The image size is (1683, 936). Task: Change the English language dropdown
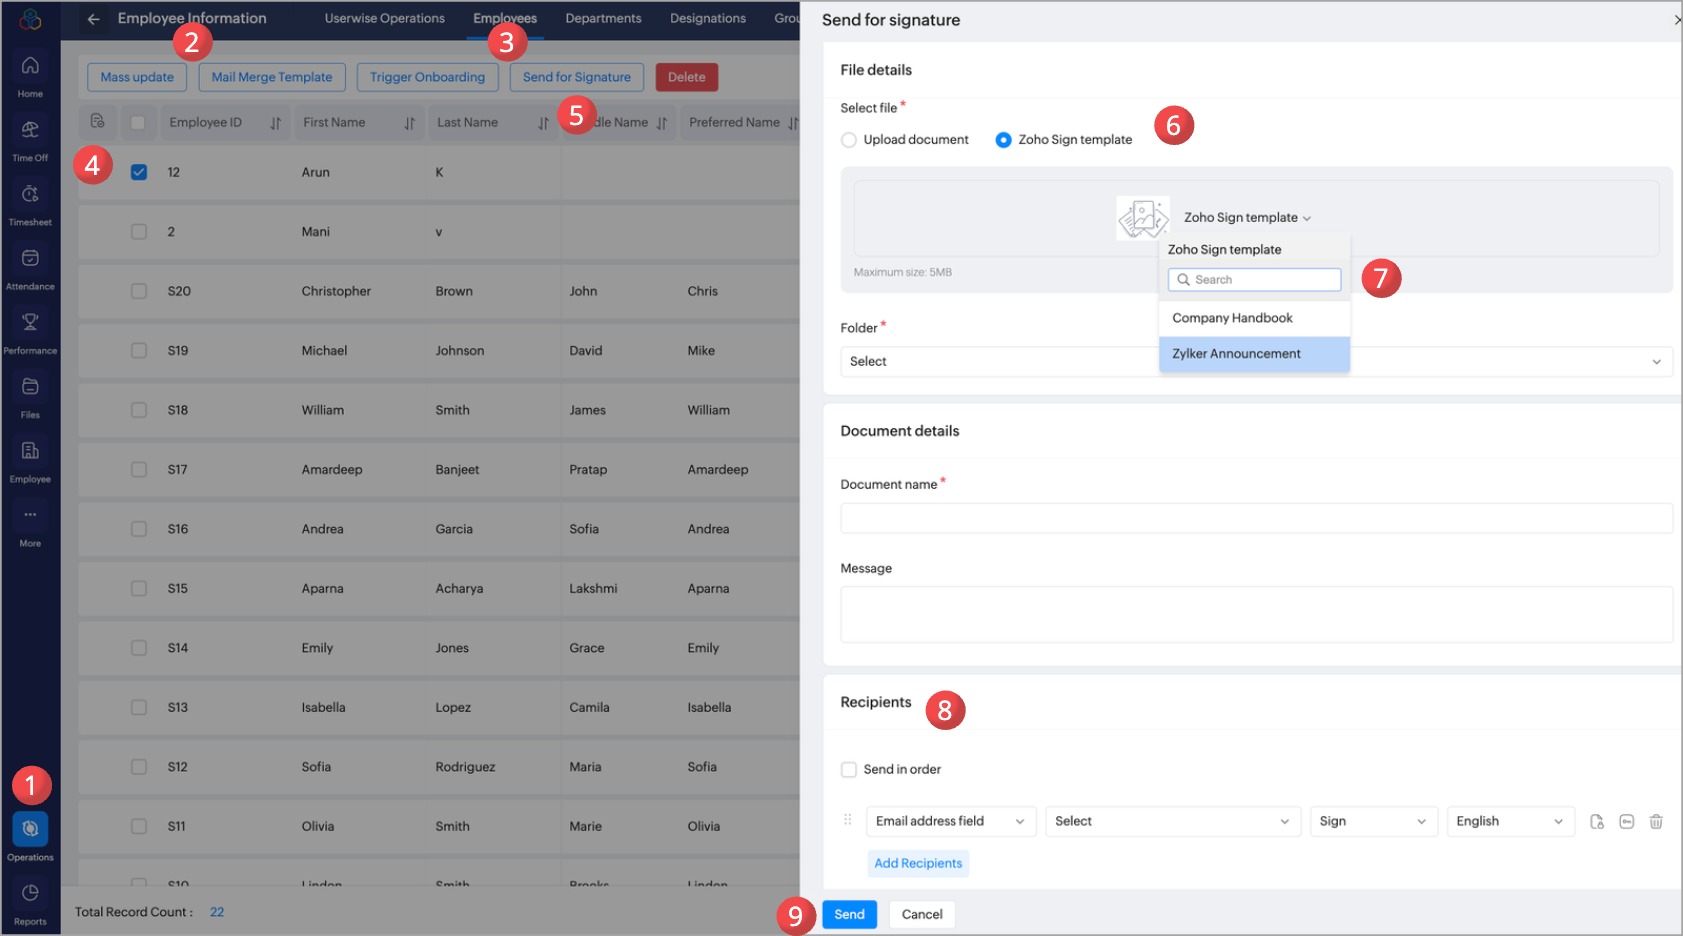point(1511,821)
